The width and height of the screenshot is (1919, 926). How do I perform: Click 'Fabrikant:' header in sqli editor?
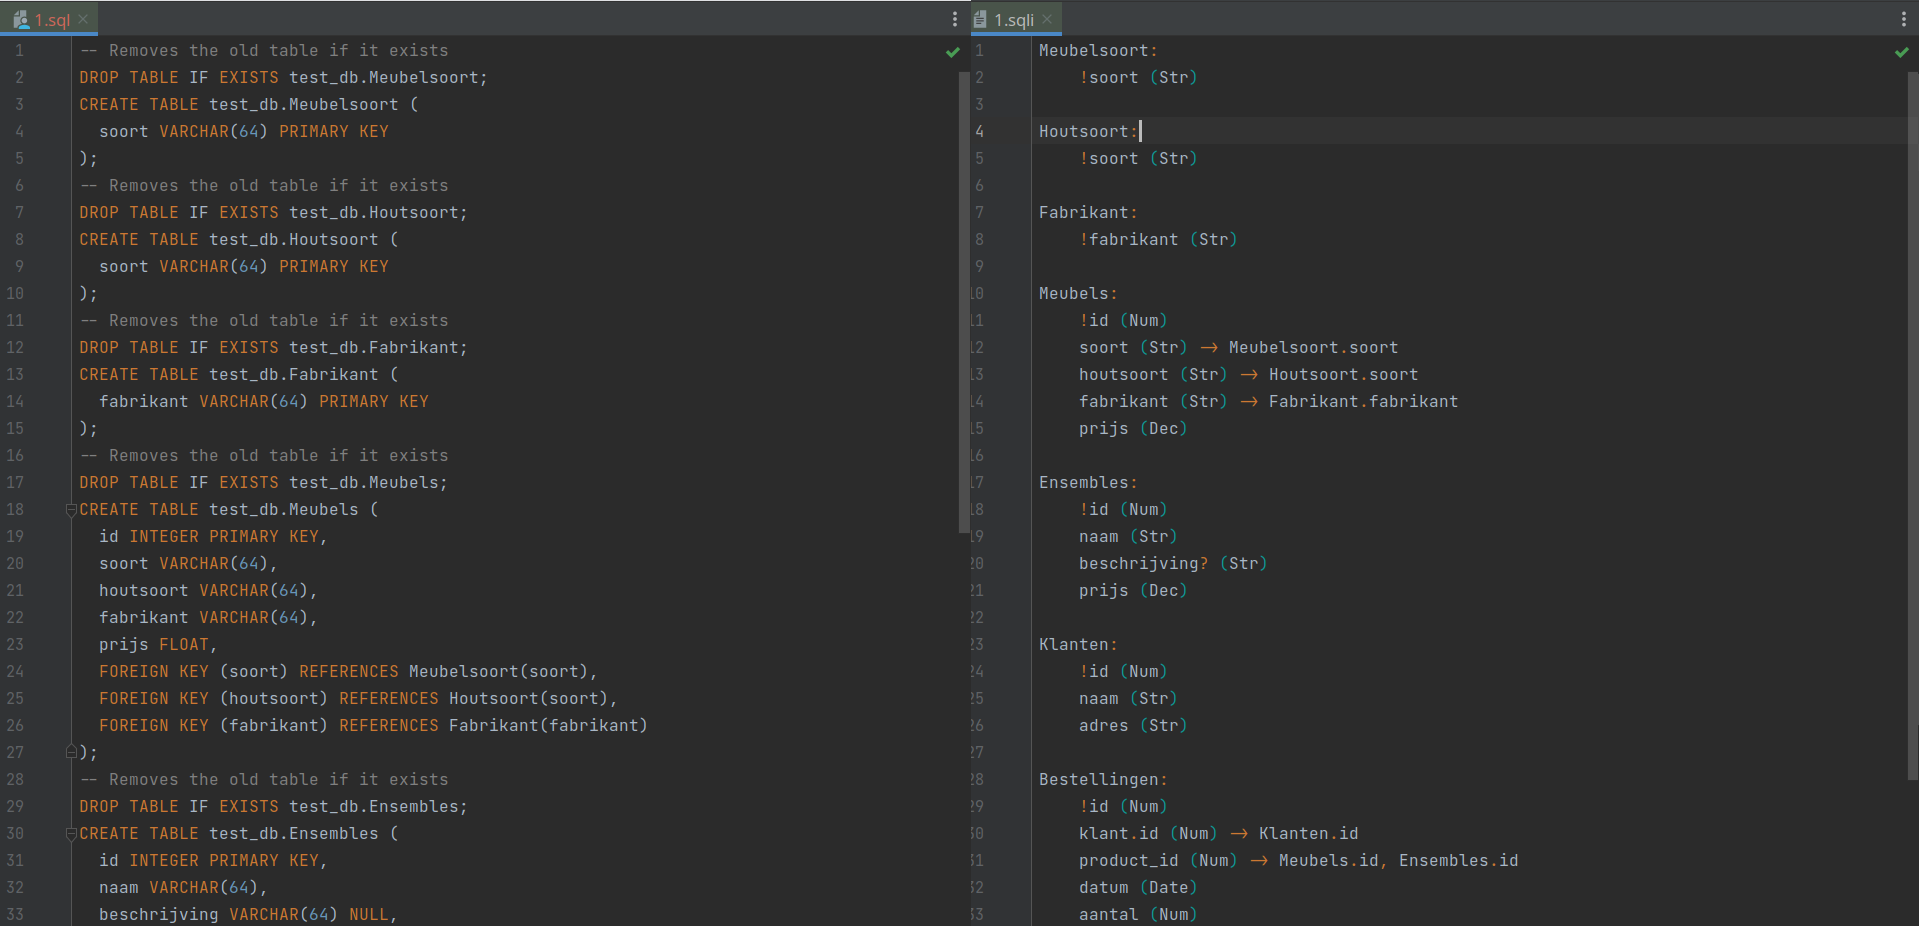point(1088,212)
